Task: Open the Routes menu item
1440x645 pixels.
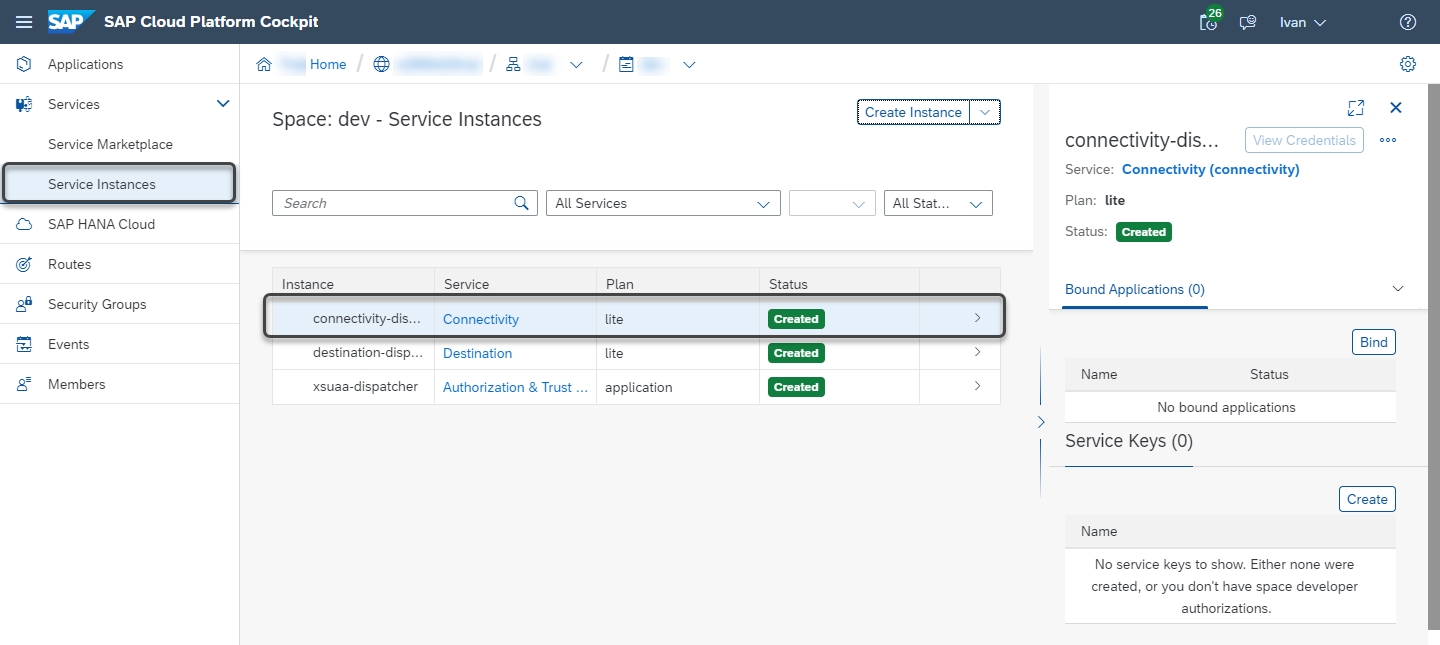Action: pos(69,264)
